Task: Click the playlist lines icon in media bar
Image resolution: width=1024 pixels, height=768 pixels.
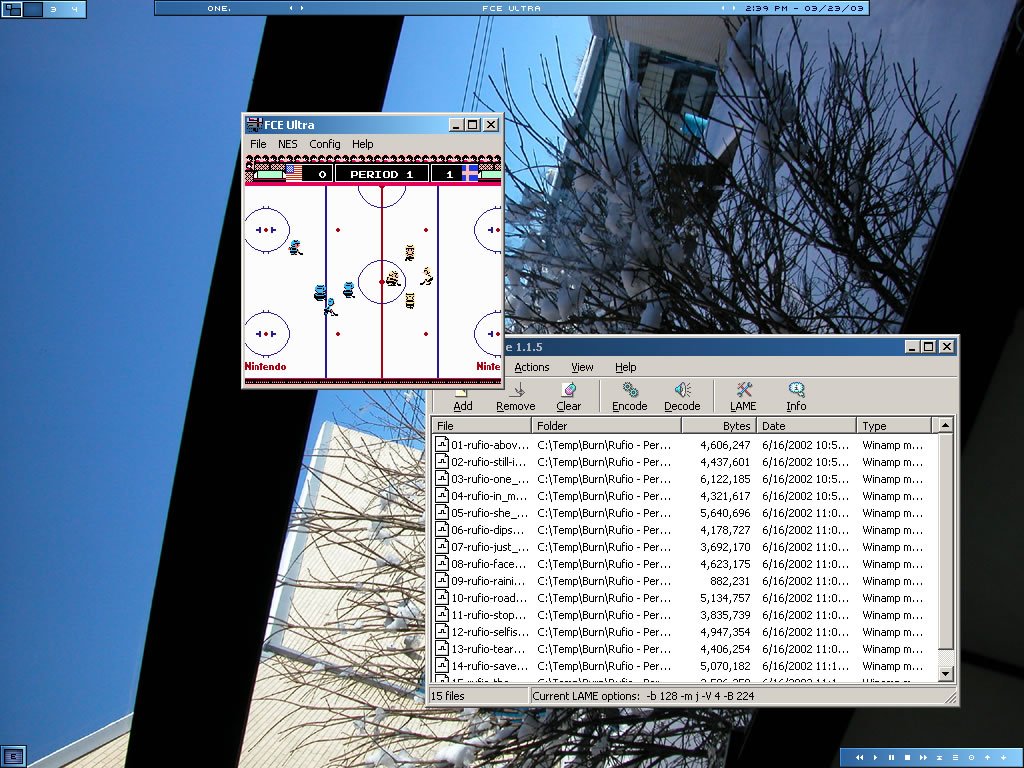Action: [955, 758]
